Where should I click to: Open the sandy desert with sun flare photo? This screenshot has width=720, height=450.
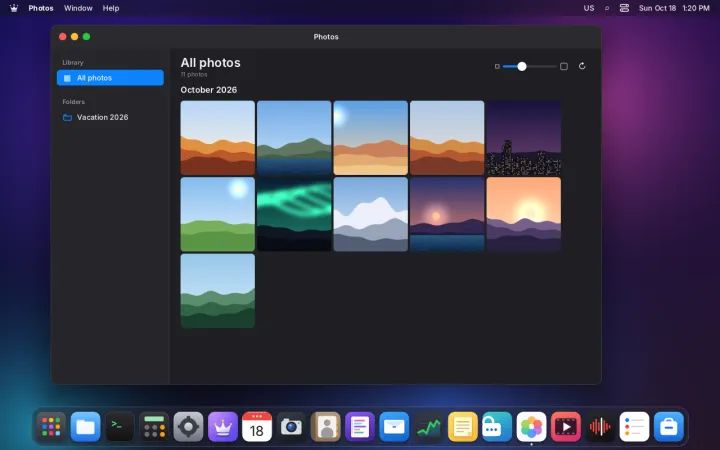[371, 138]
